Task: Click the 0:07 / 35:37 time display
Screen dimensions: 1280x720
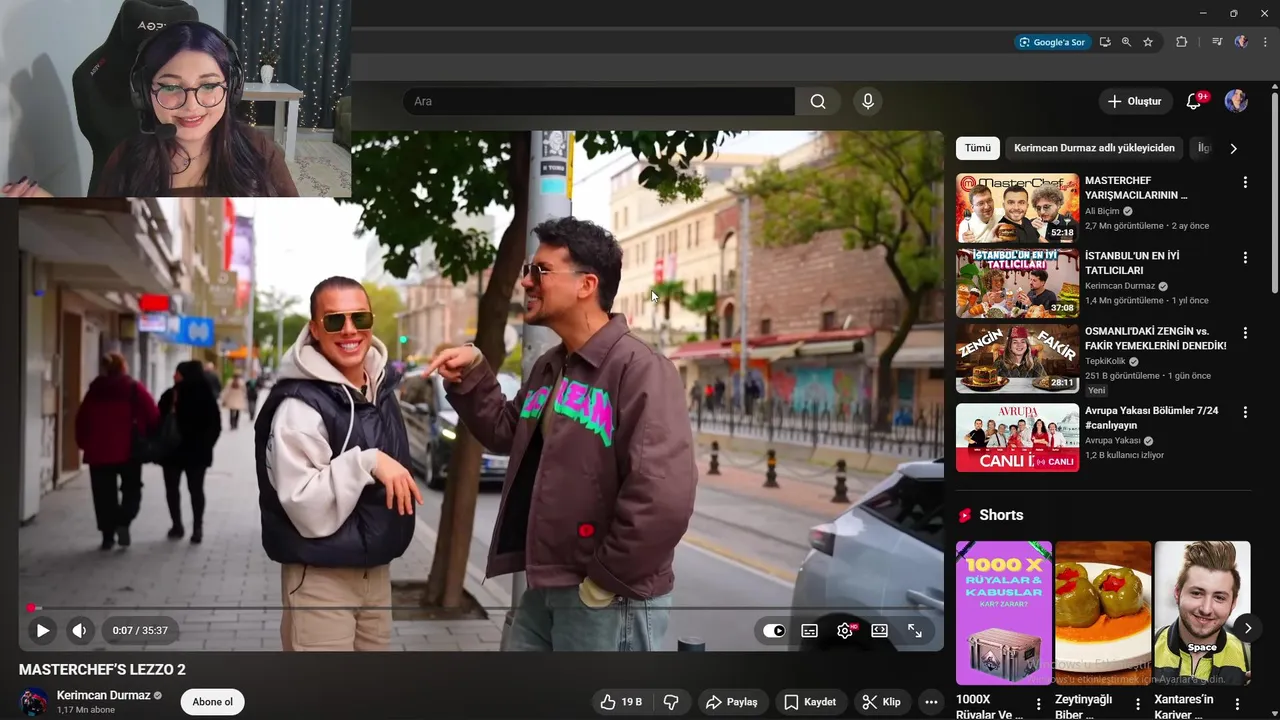Action: pyautogui.click(x=140, y=631)
